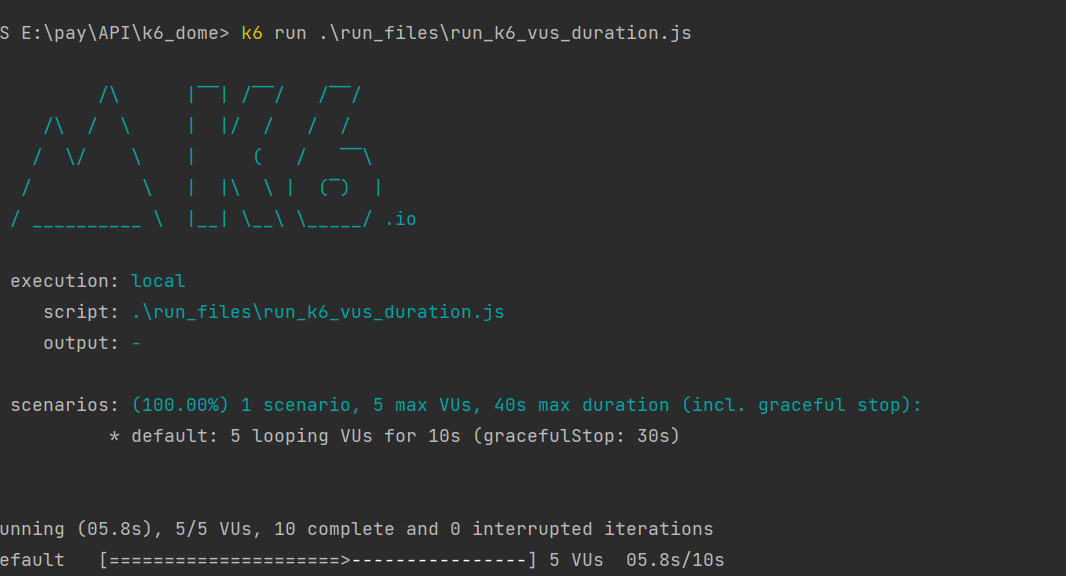This screenshot has height=576, width=1066.
Task: Click the 'E:\pay\API\k6_dome>' prompt path
Action: (125, 33)
